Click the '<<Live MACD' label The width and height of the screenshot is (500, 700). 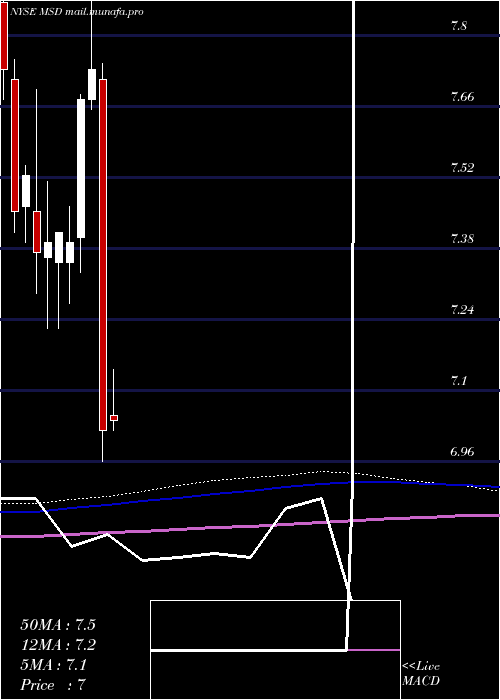click(x=421, y=674)
